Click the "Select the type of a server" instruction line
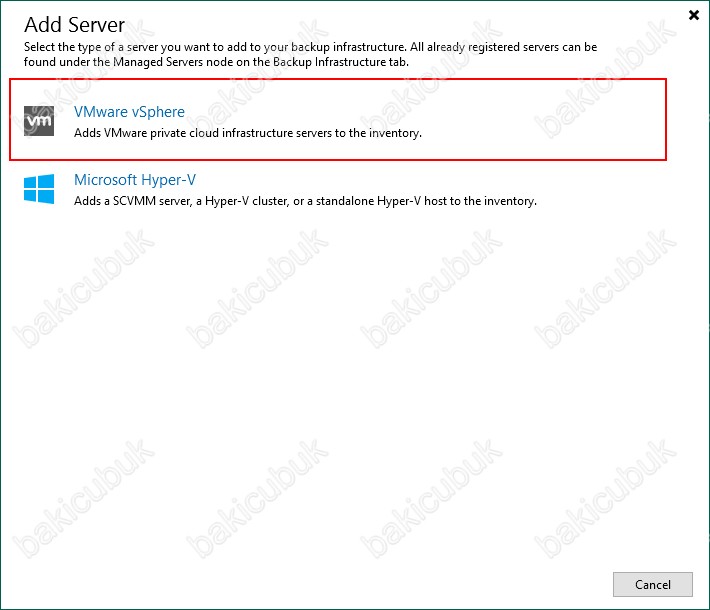Screen dimensions: 710x610 (x=310, y=47)
